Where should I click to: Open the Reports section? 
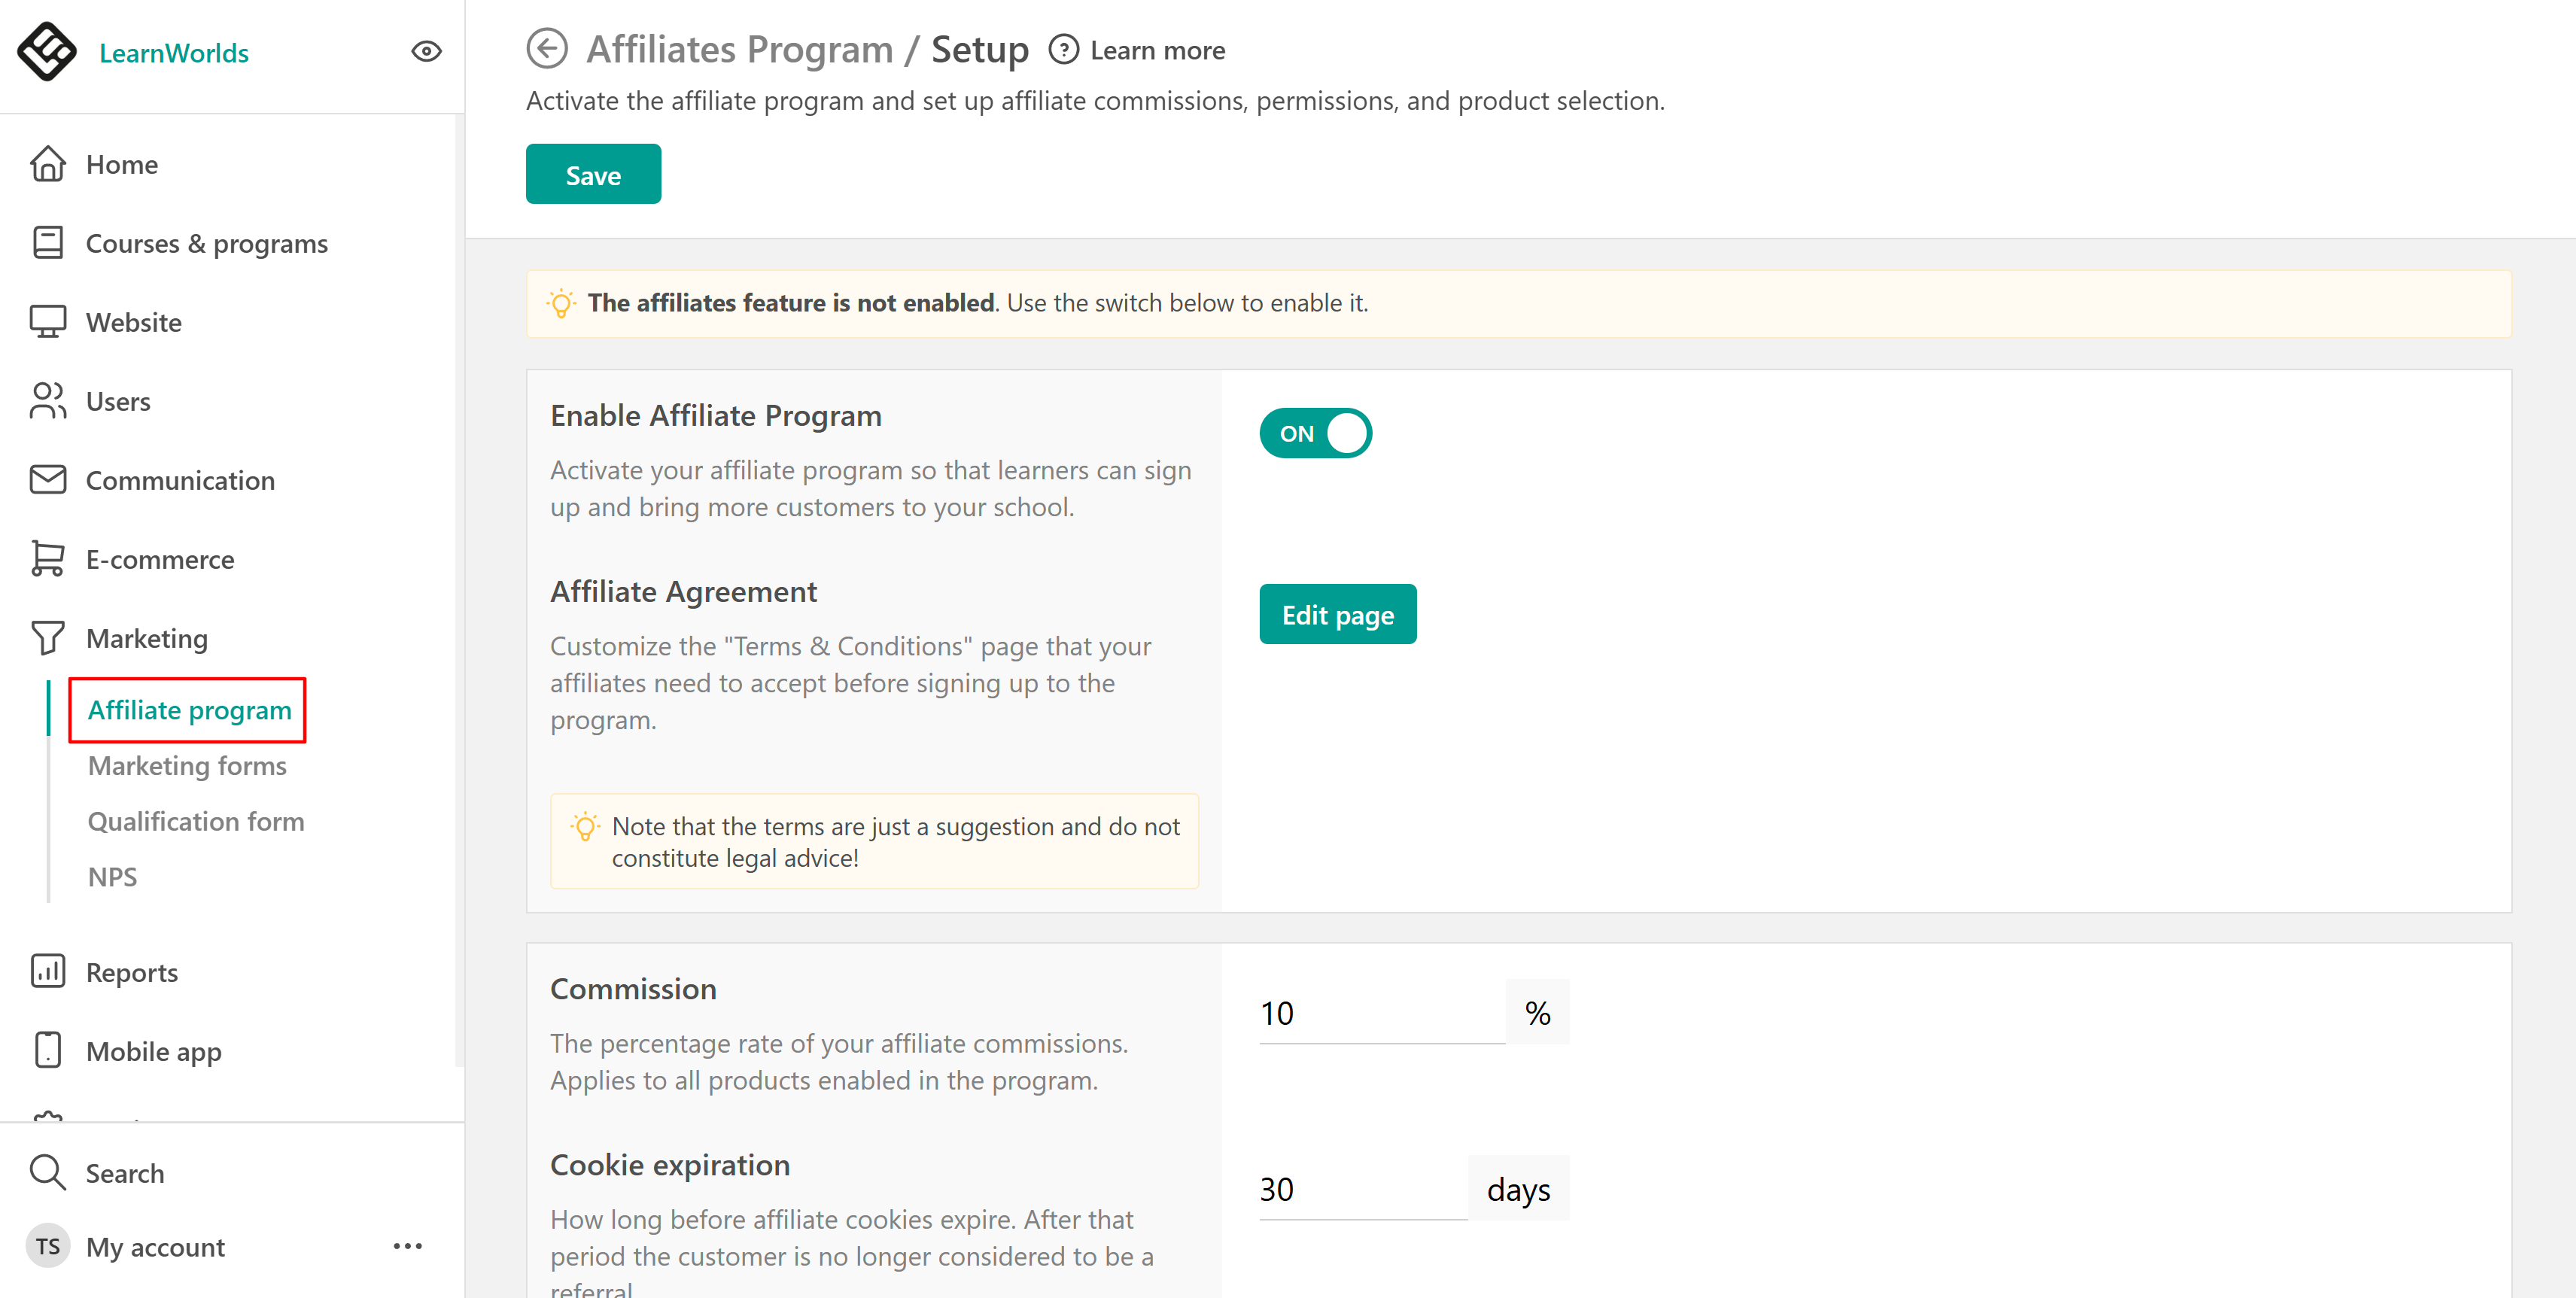coord(131,972)
